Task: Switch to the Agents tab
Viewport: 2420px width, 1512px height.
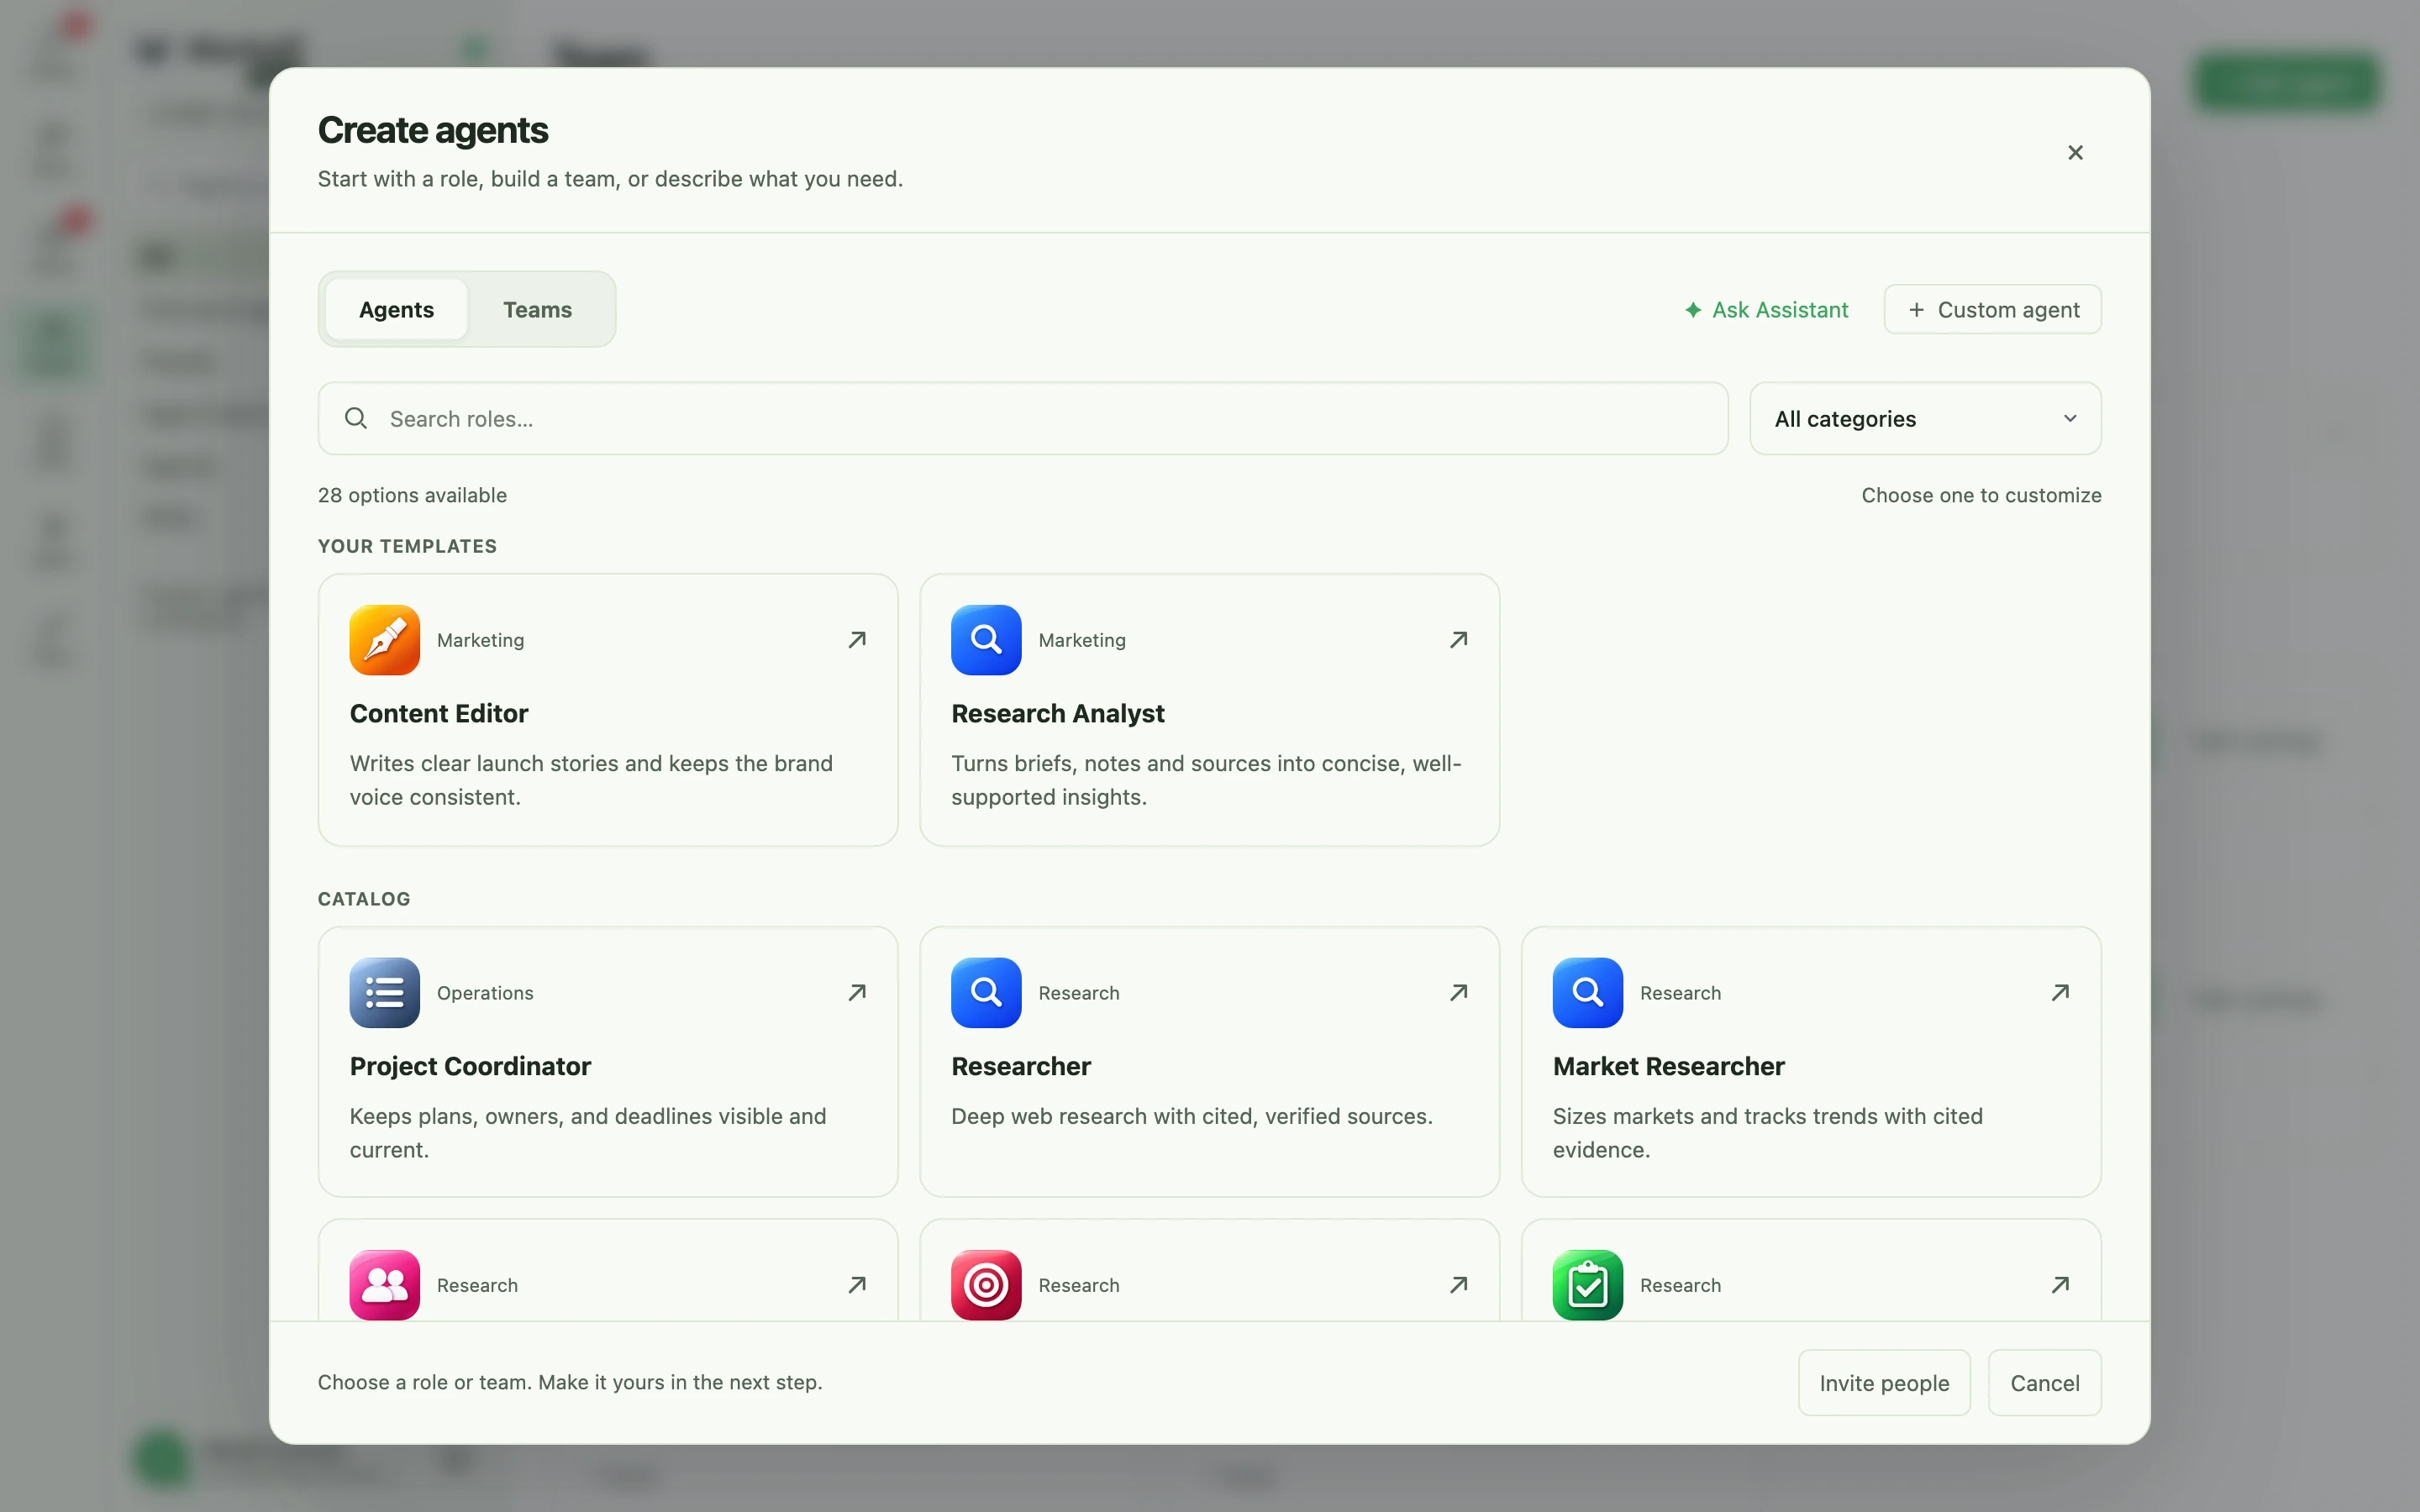Action: (x=396, y=310)
